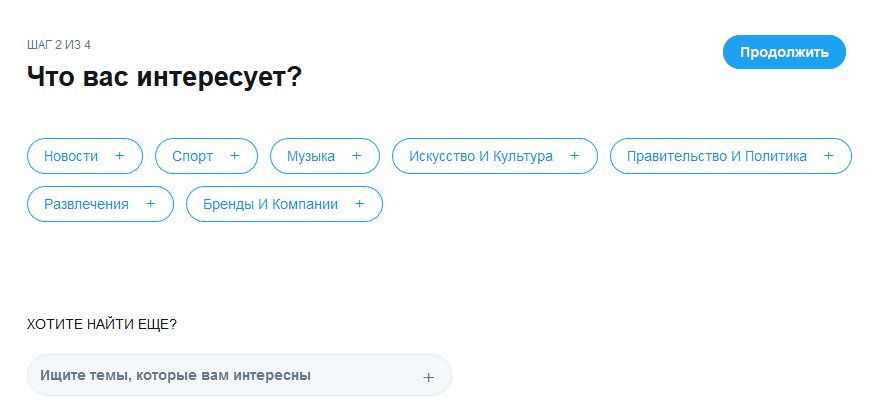
Task: Select the Новости topic label
Action: pyautogui.click(x=71, y=156)
